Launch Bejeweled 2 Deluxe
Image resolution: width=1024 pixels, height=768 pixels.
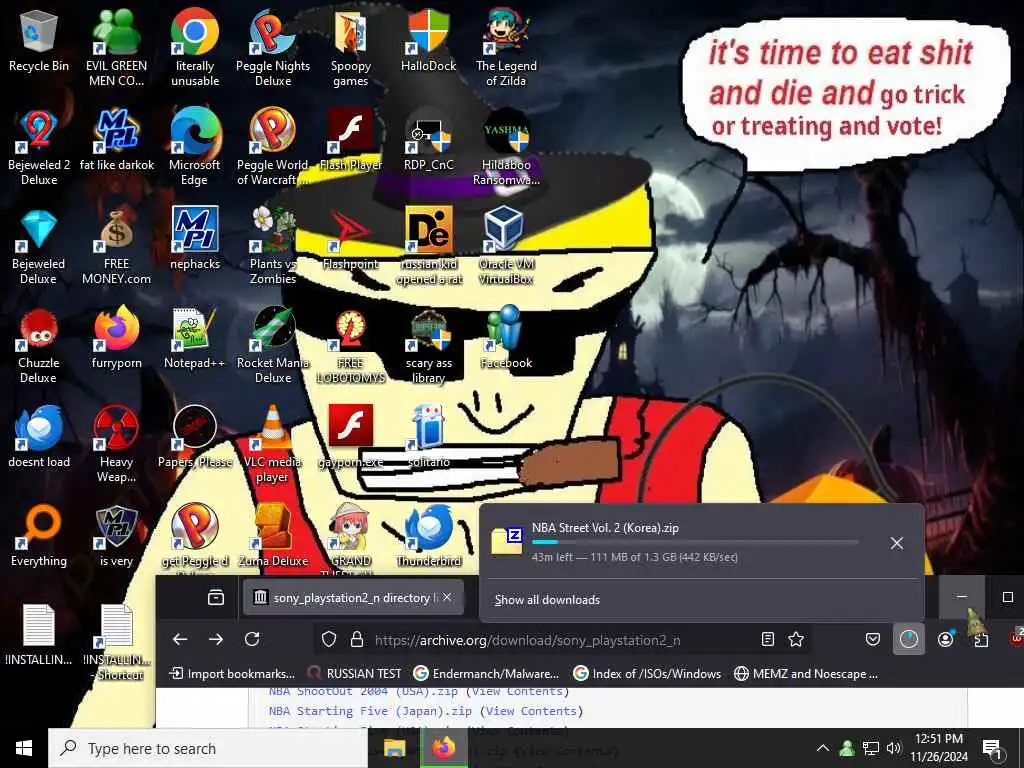point(39,146)
